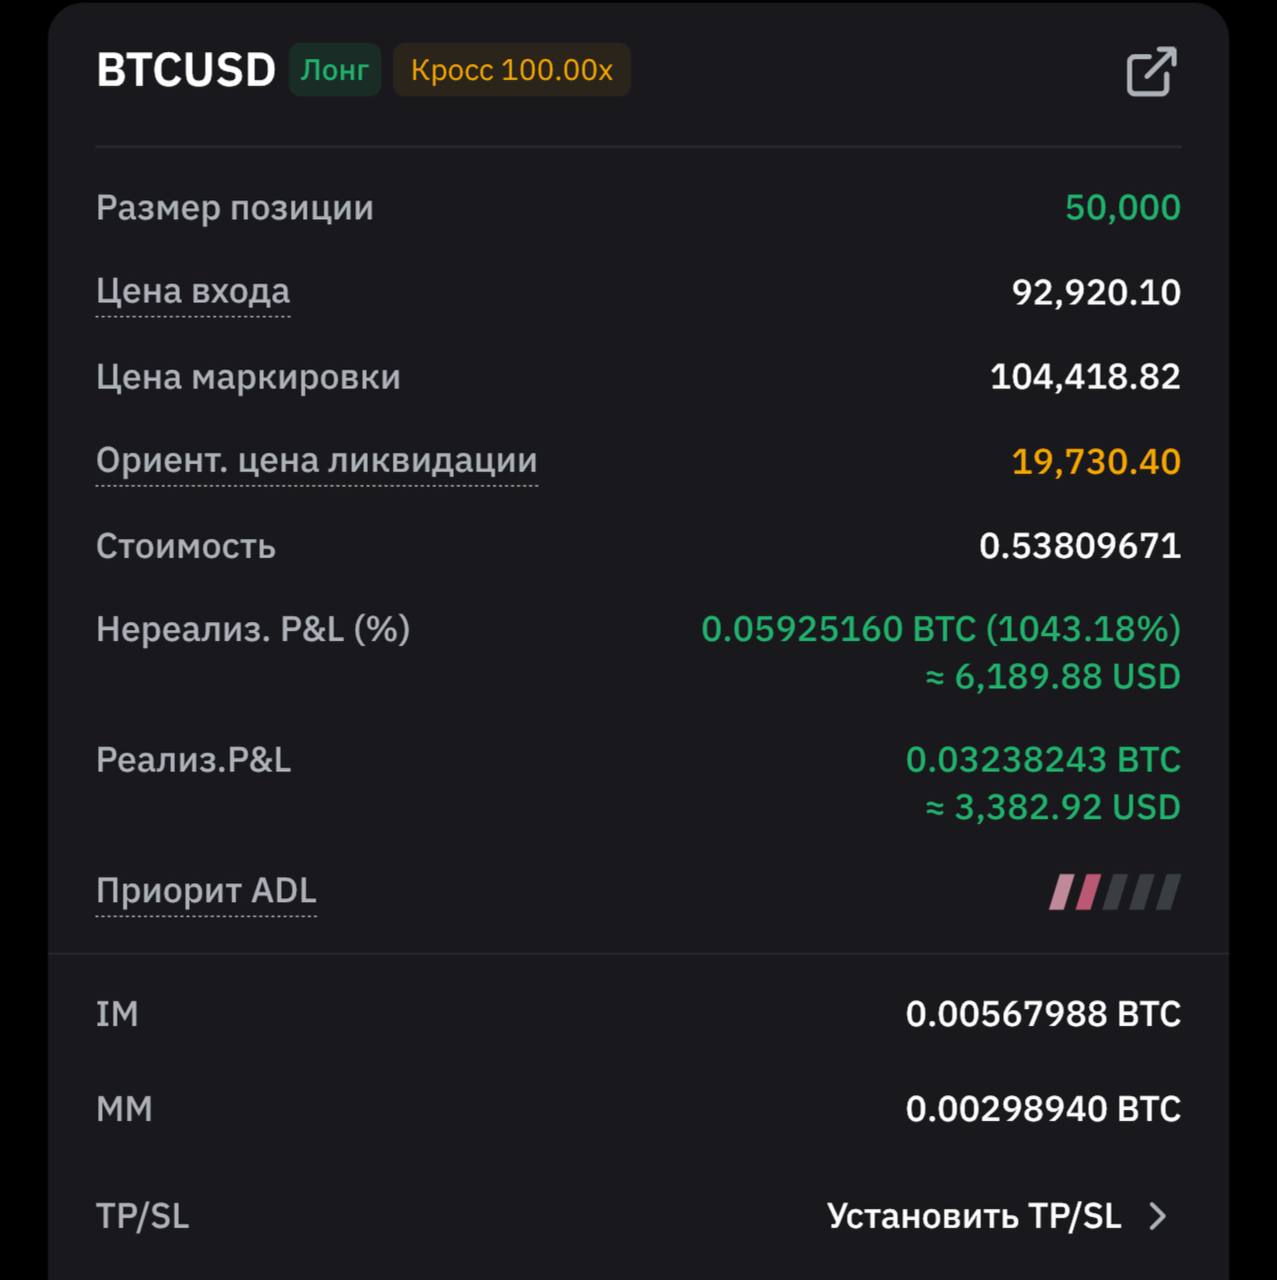Show info for Приорит ADL label
This screenshot has height=1280, width=1277.
pyautogui.click(x=206, y=890)
